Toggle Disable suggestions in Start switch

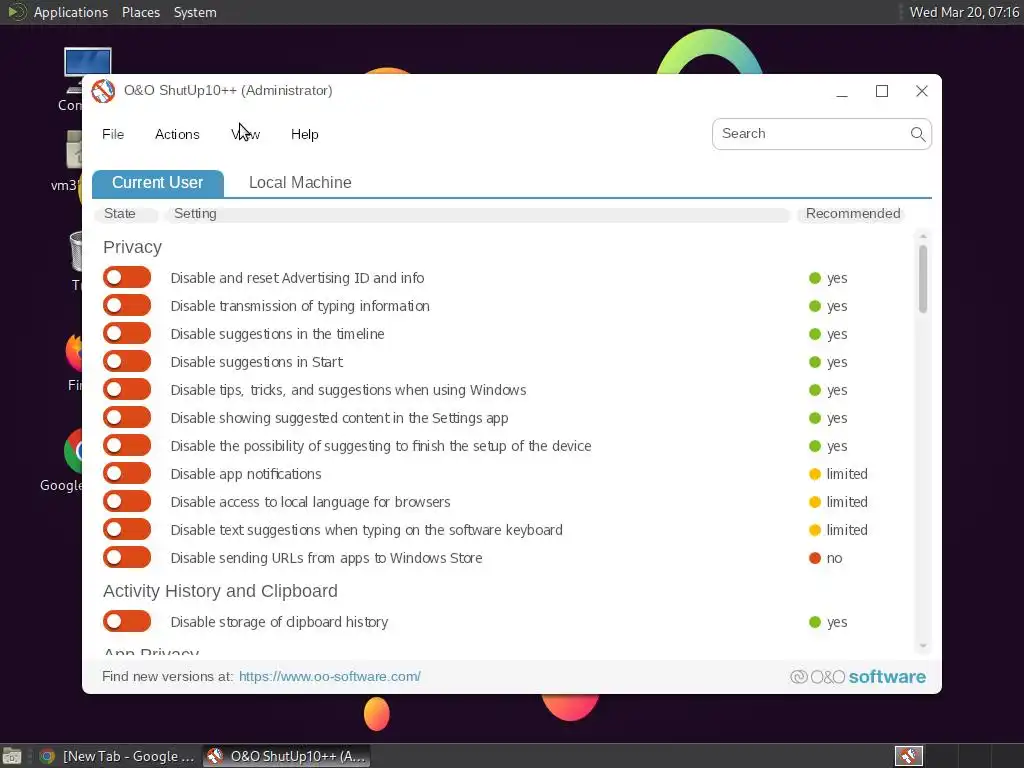(127, 361)
